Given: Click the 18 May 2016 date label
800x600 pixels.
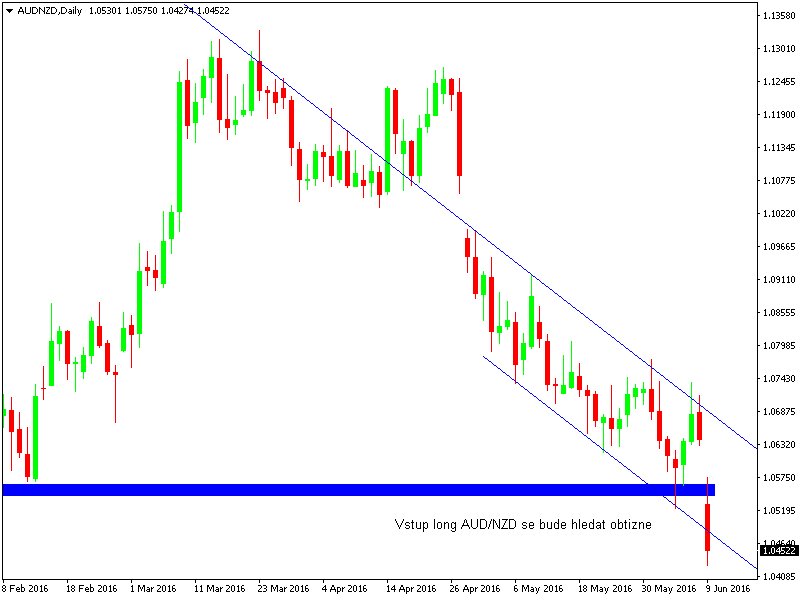Looking at the screenshot, I should point(605,589).
